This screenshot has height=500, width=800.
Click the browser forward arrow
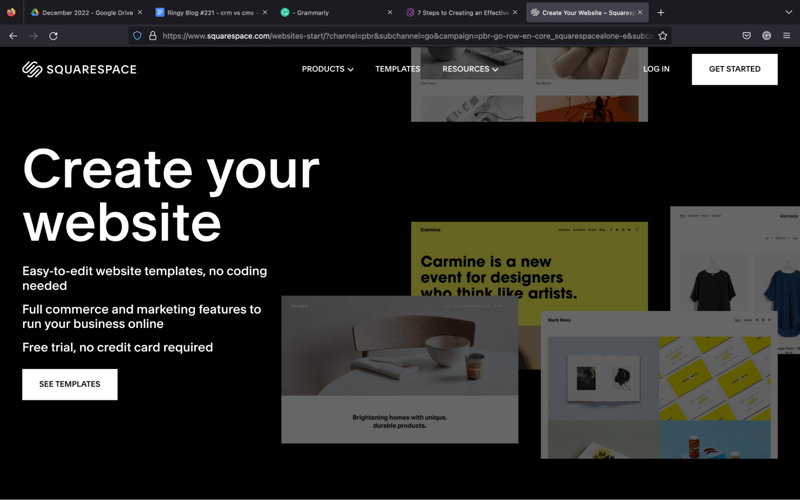pos(33,36)
